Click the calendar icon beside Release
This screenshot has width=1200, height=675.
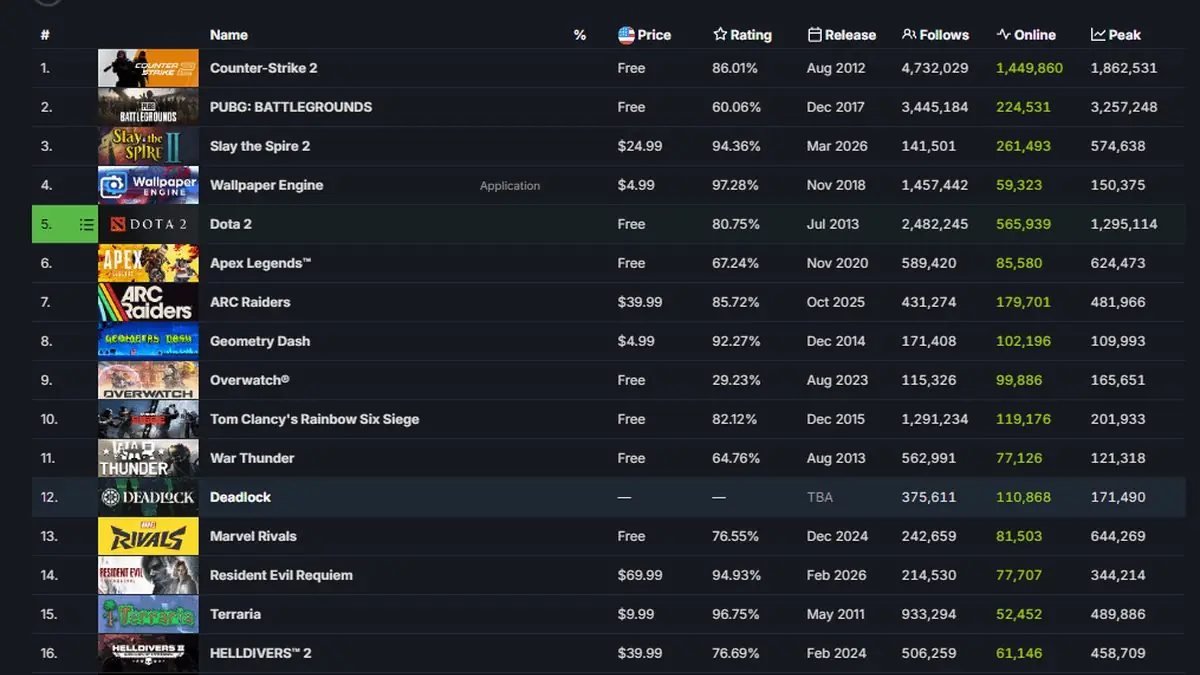pyautogui.click(x=815, y=35)
